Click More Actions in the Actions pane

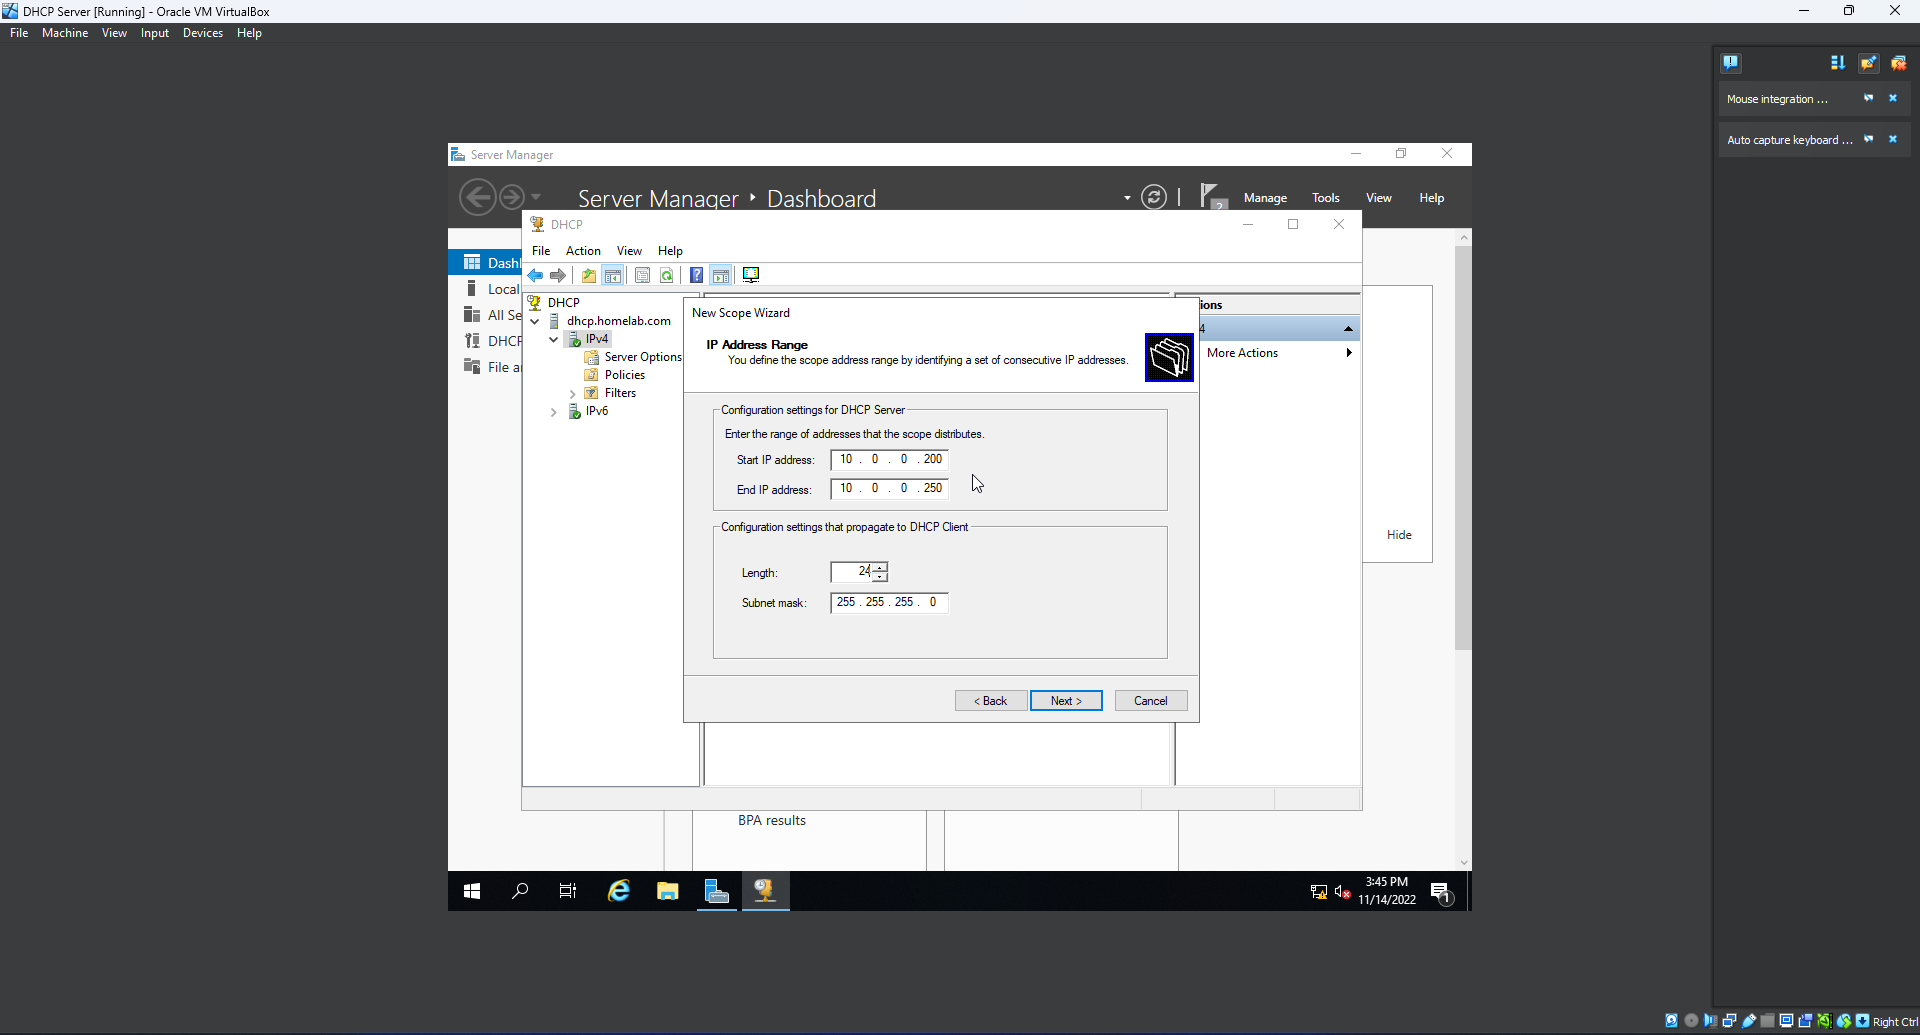[x=1242, y=353]
